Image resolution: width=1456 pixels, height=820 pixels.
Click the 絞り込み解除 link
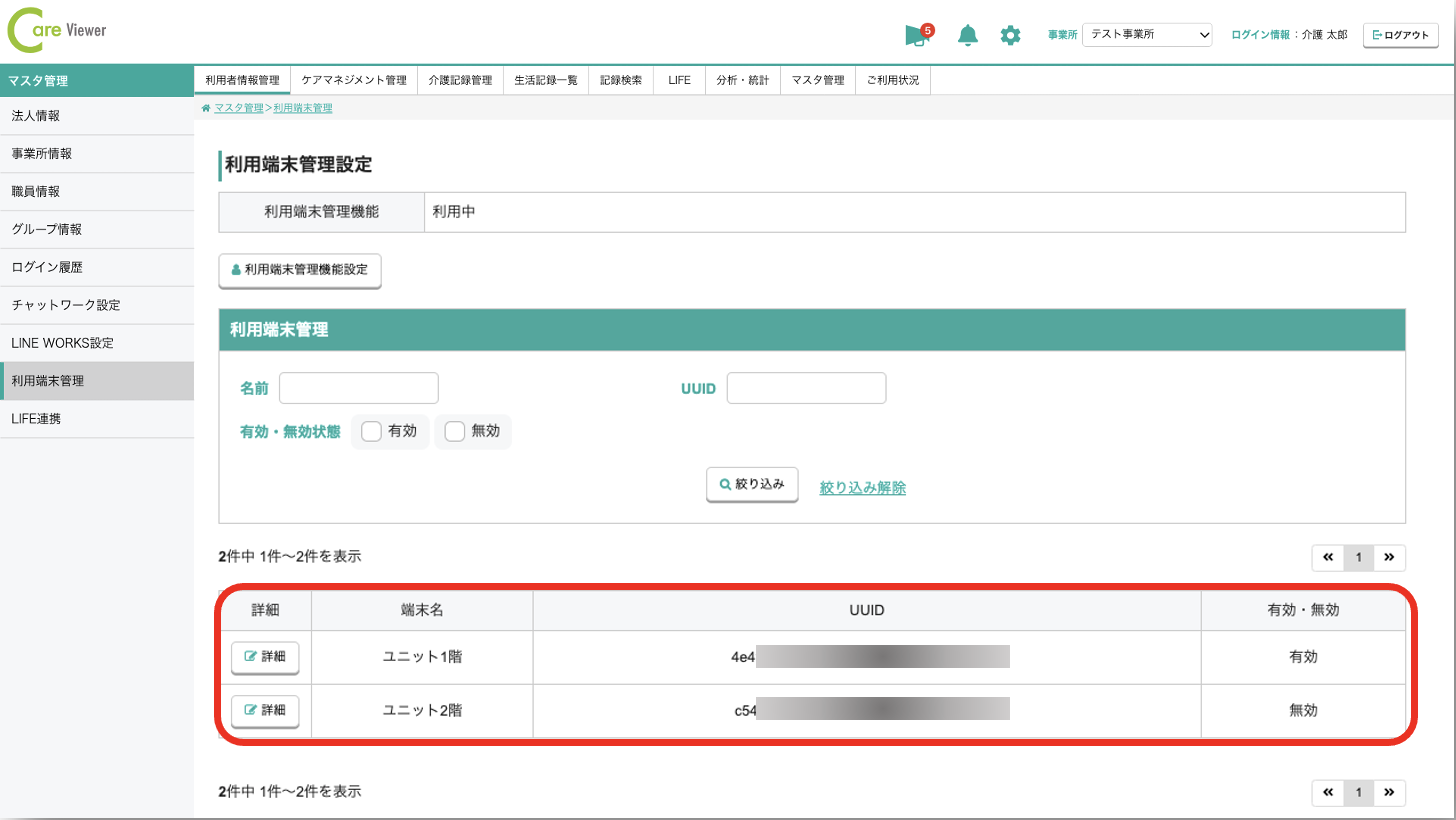862,488
